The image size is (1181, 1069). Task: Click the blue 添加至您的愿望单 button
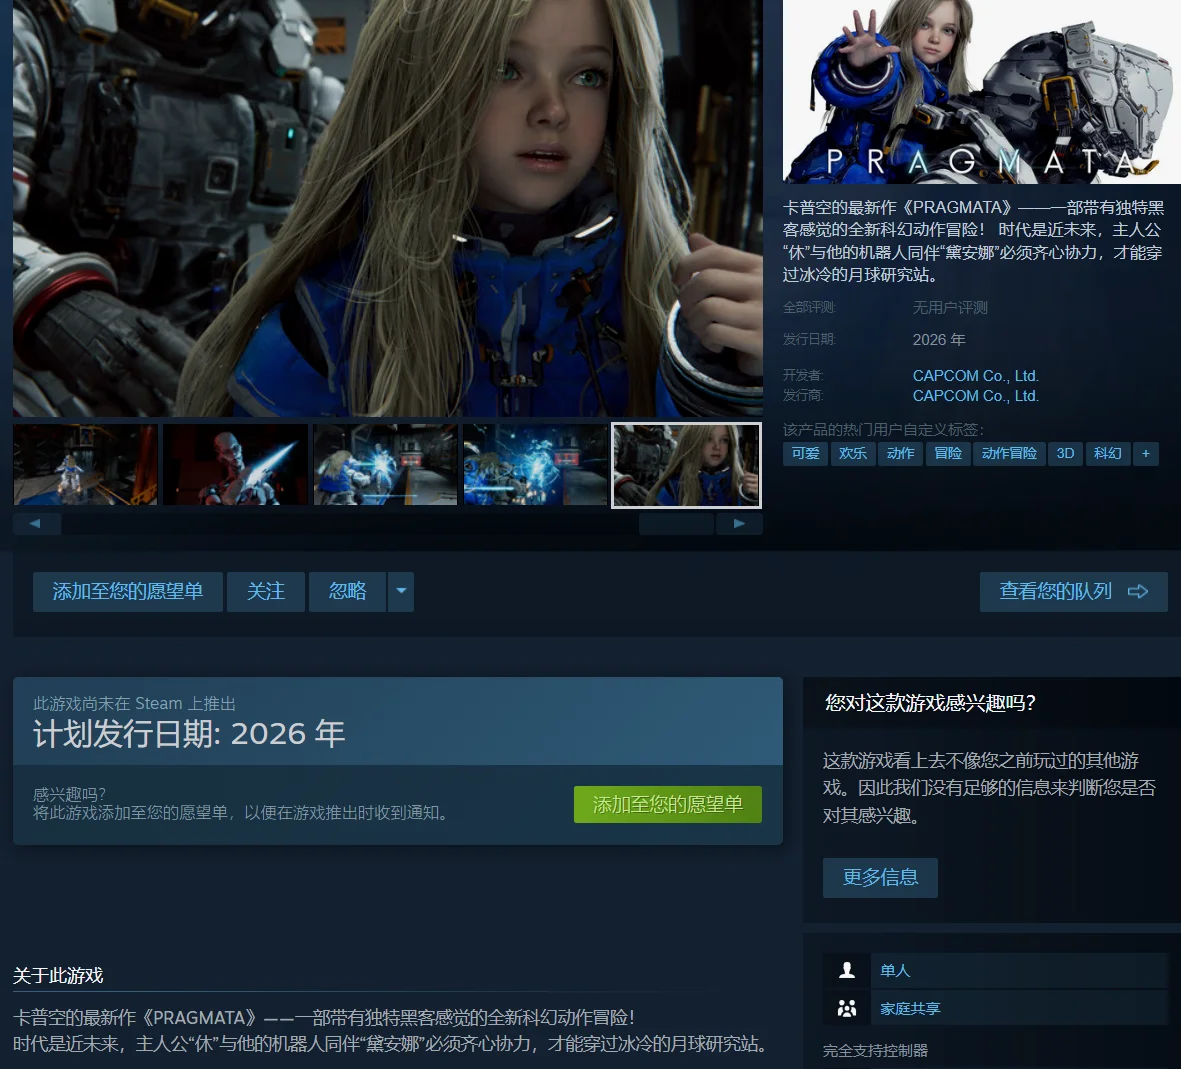(x=127, y=591)
